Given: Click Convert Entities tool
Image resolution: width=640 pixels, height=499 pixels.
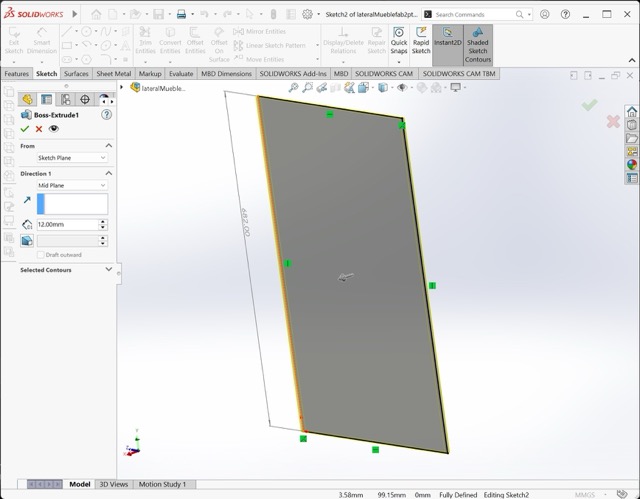Looking at the screenshot, I should click(x=170, y=41).
